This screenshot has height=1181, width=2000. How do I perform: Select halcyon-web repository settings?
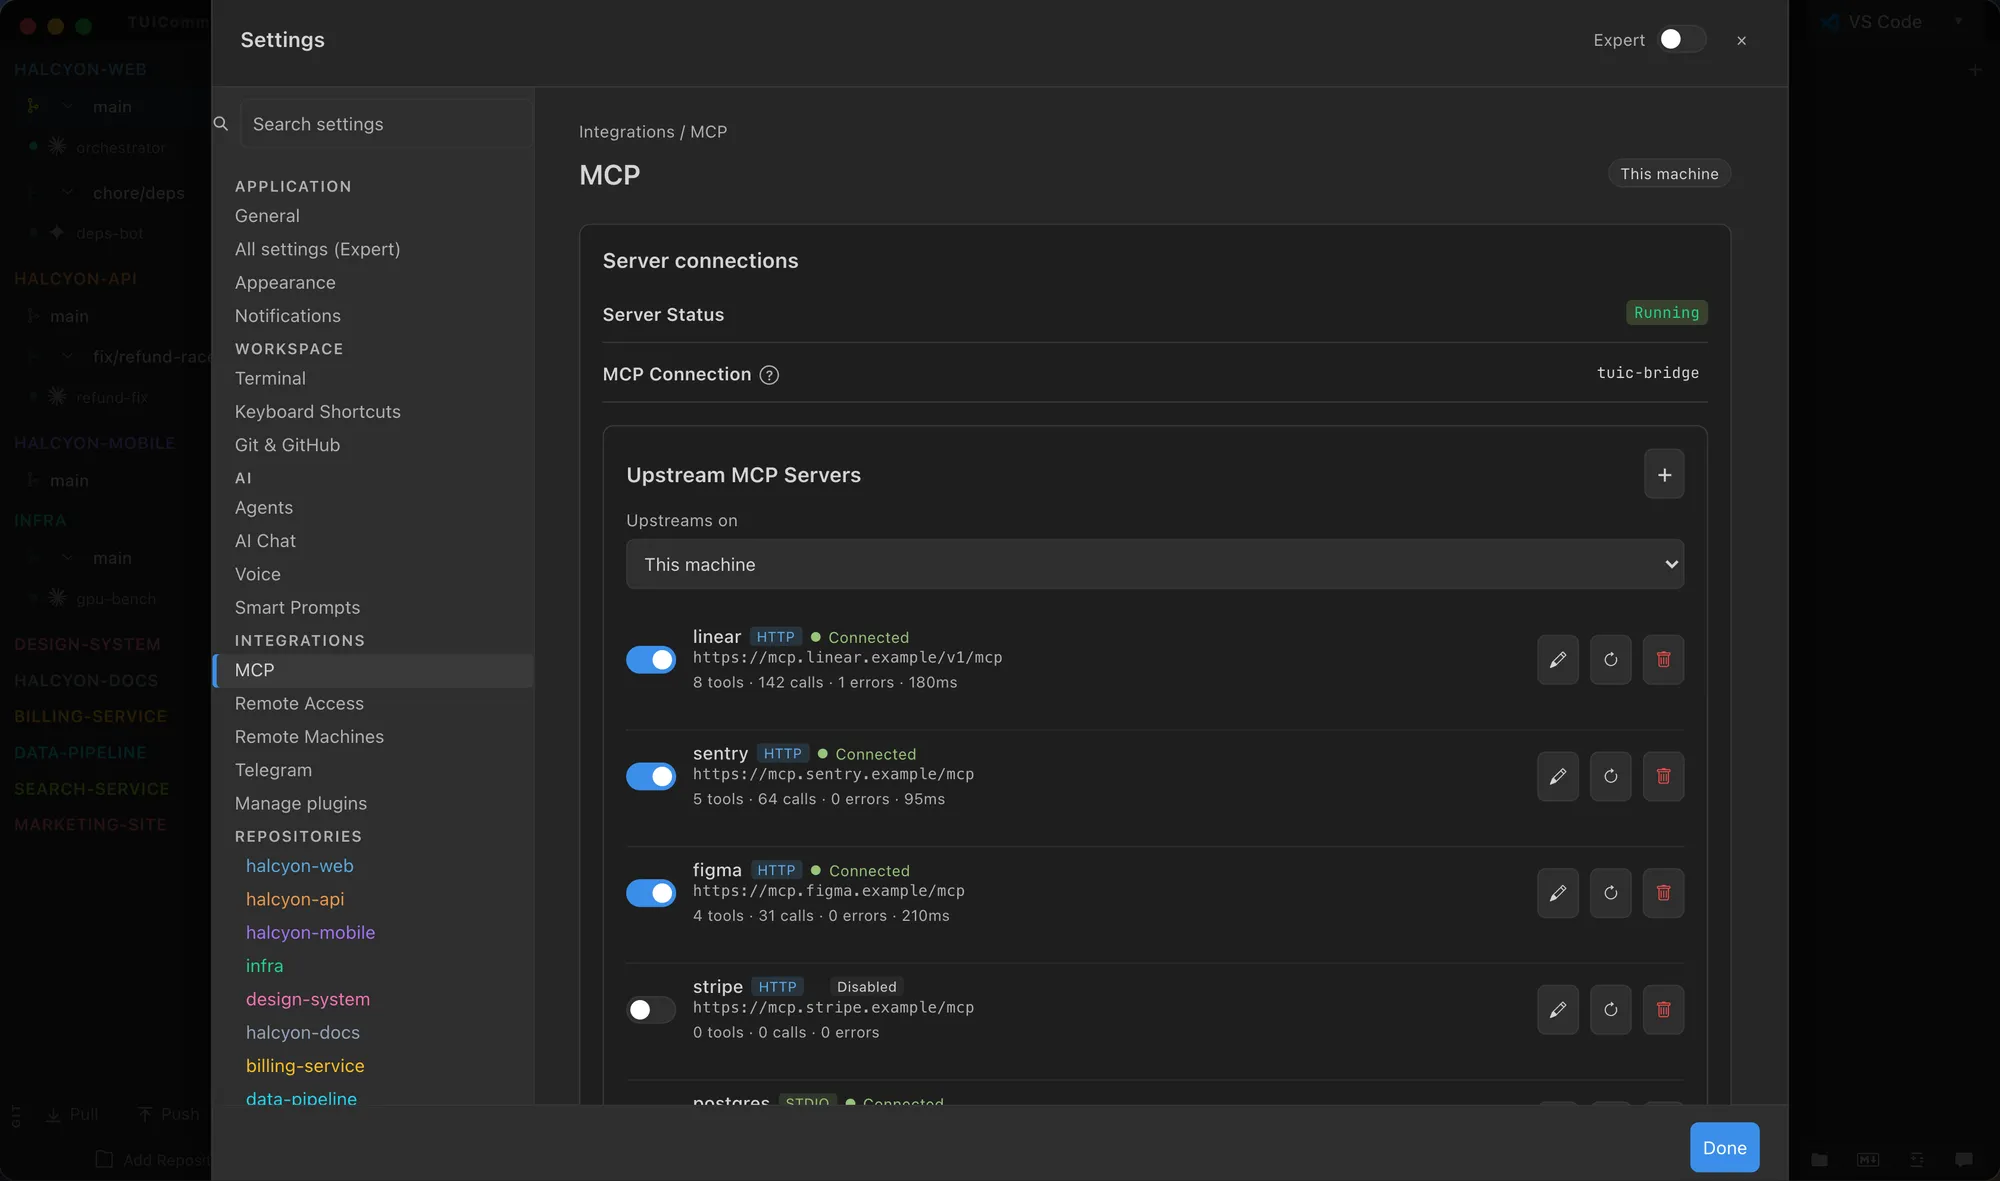click(x=373, y=866)
